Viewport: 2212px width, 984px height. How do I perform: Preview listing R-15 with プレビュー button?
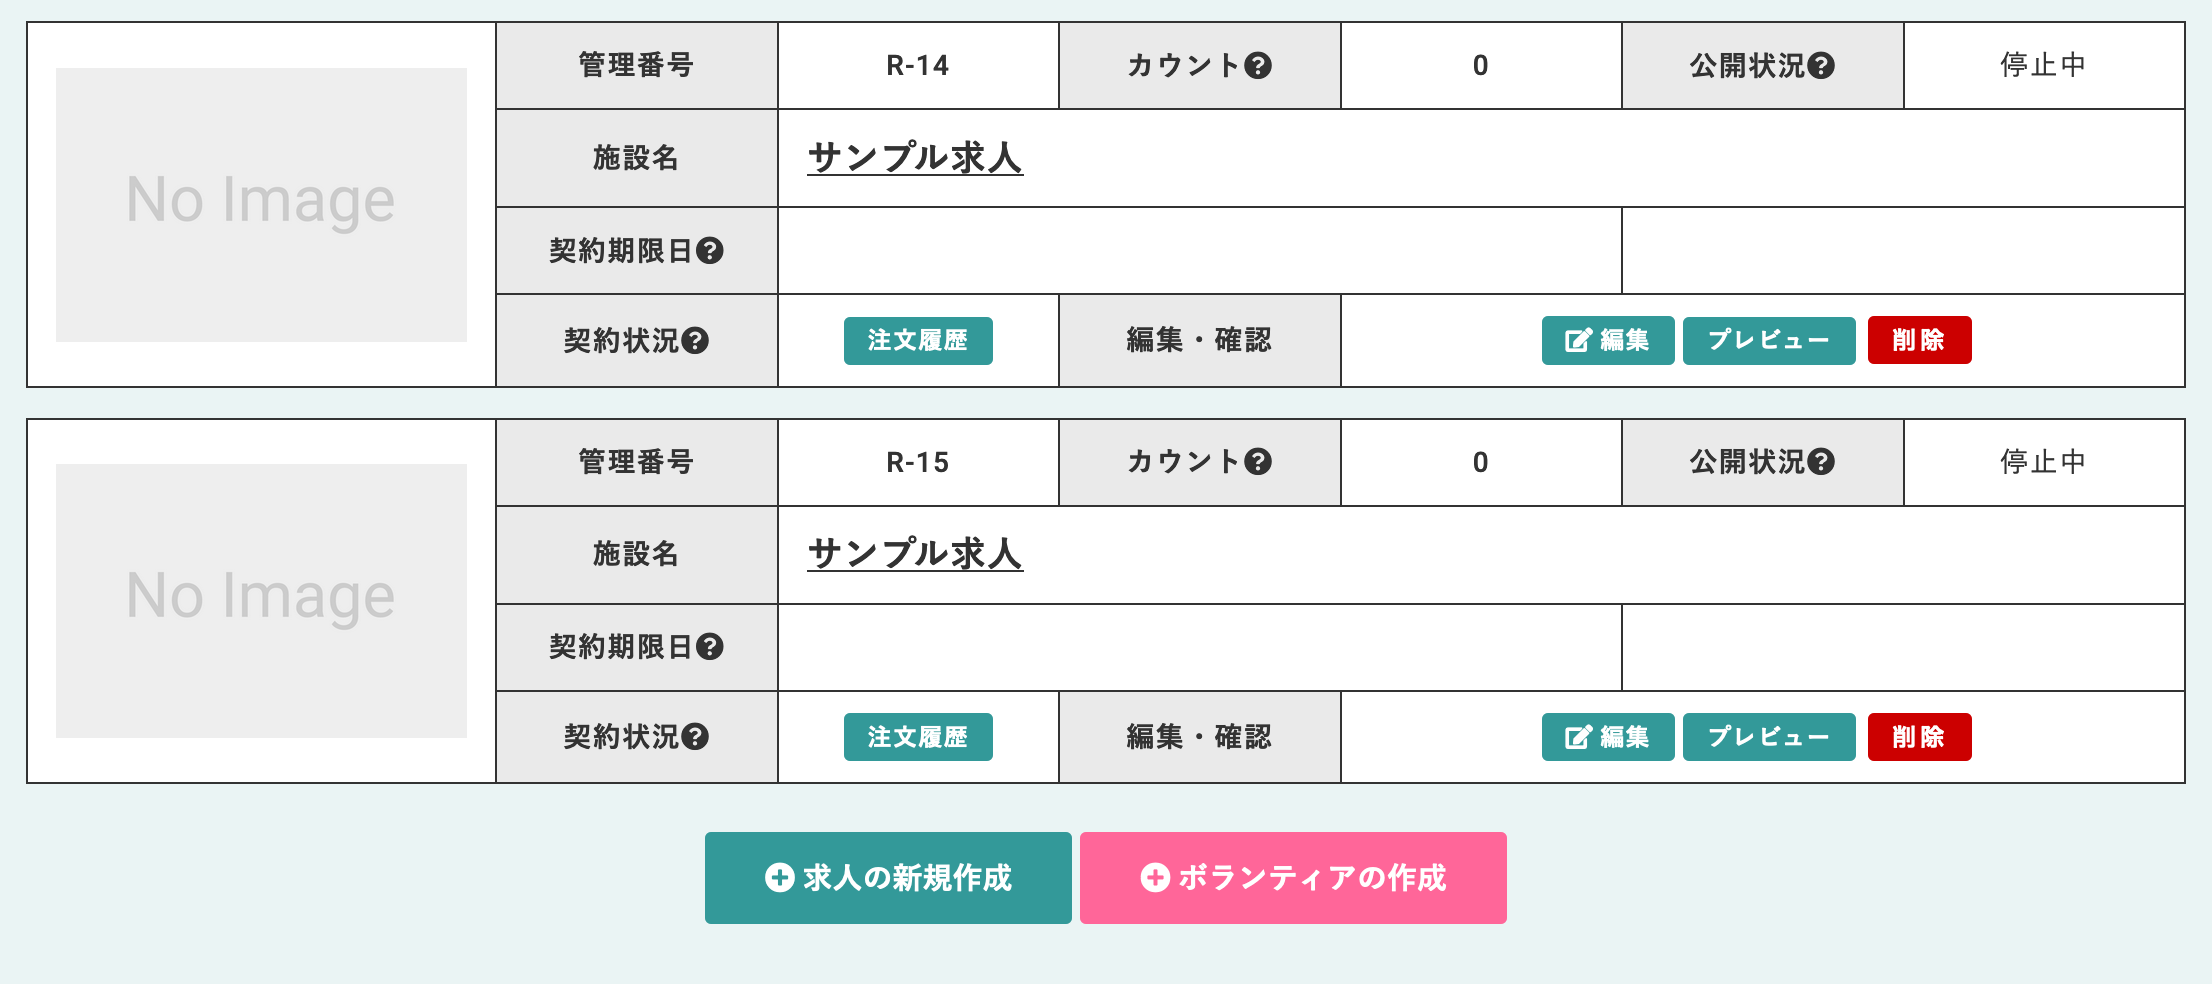[x=1768, y=737]
